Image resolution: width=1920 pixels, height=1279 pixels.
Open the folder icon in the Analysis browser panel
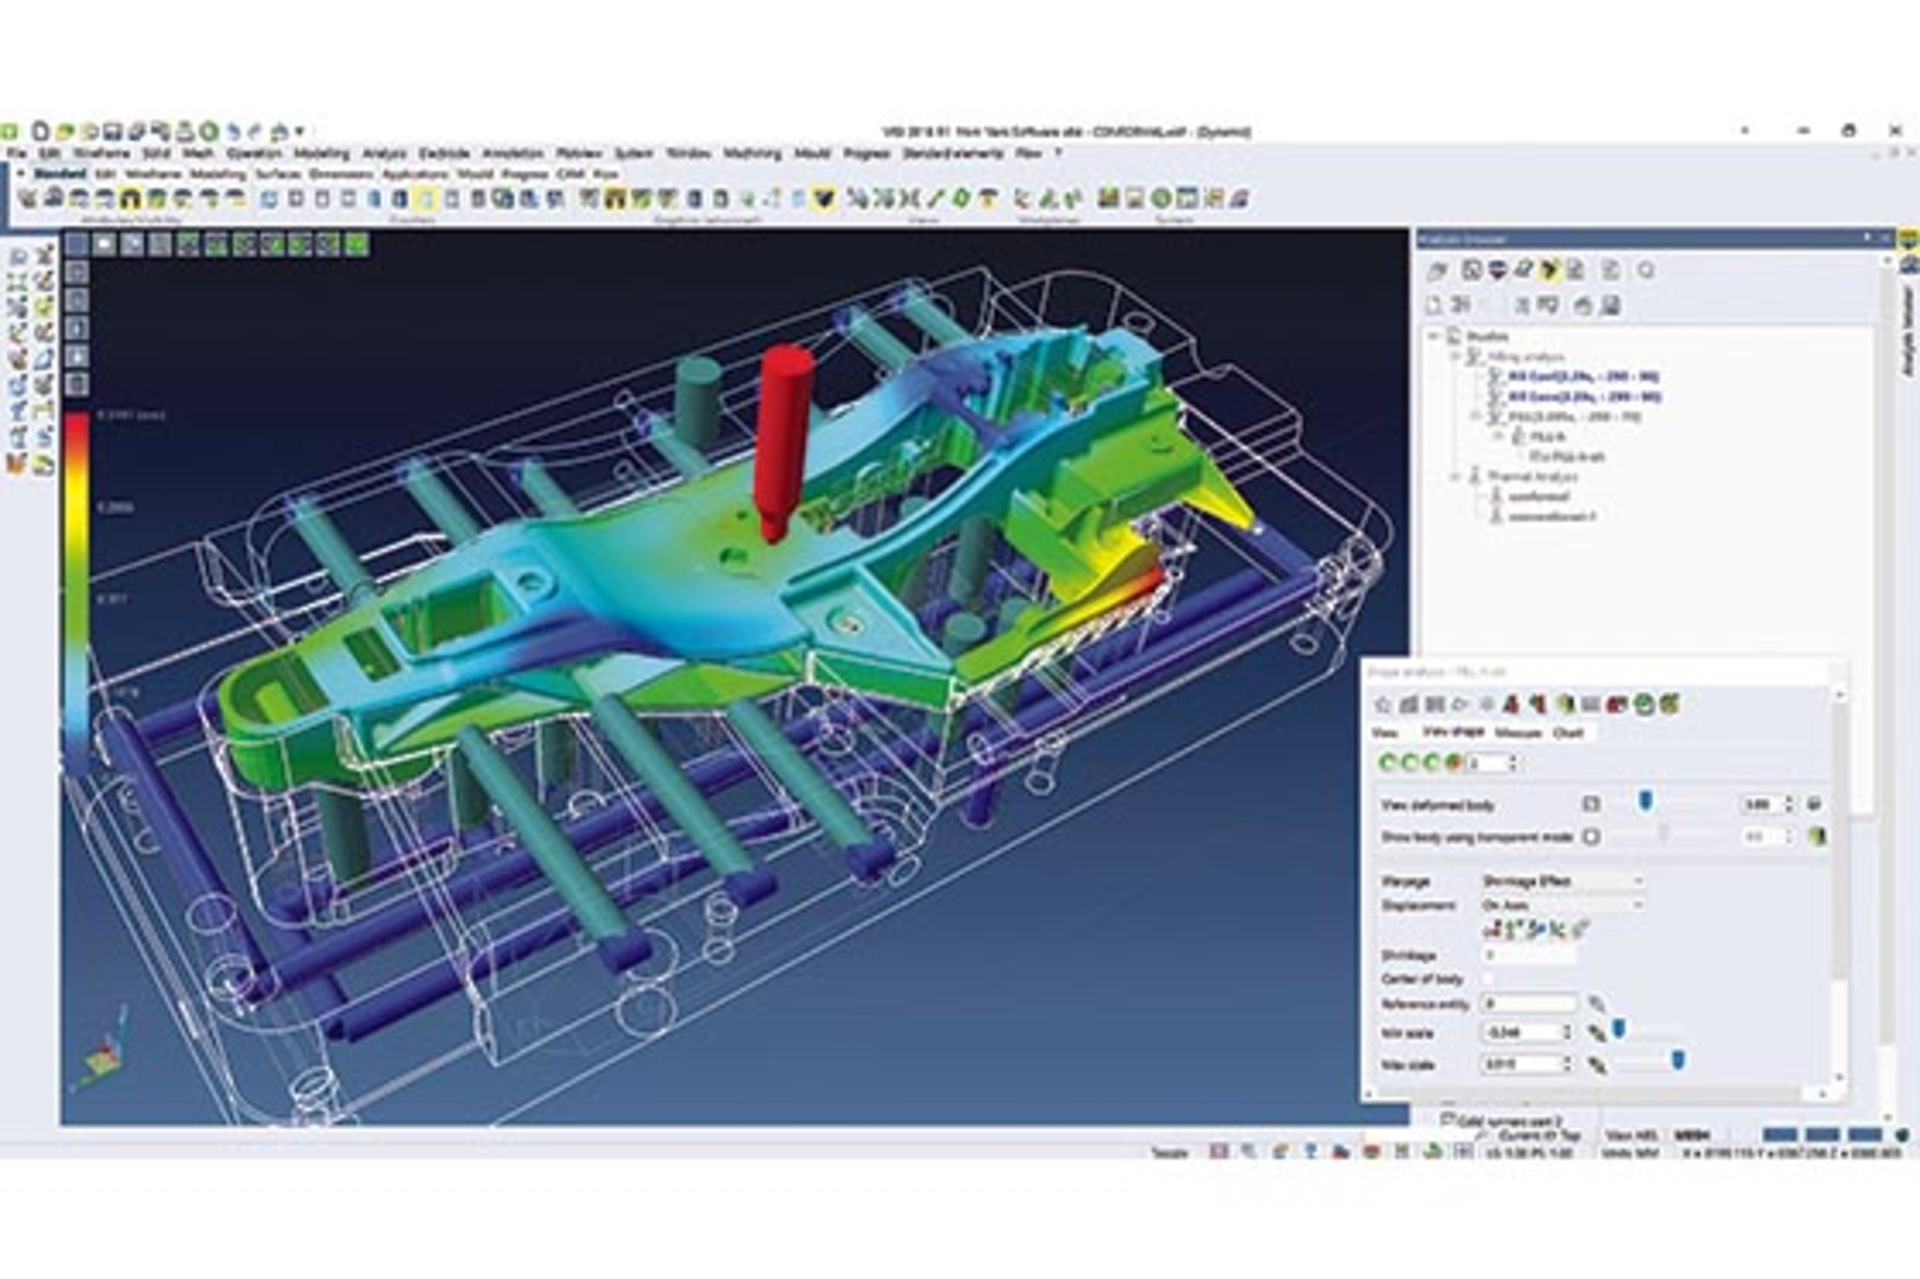coord(1436,270)
